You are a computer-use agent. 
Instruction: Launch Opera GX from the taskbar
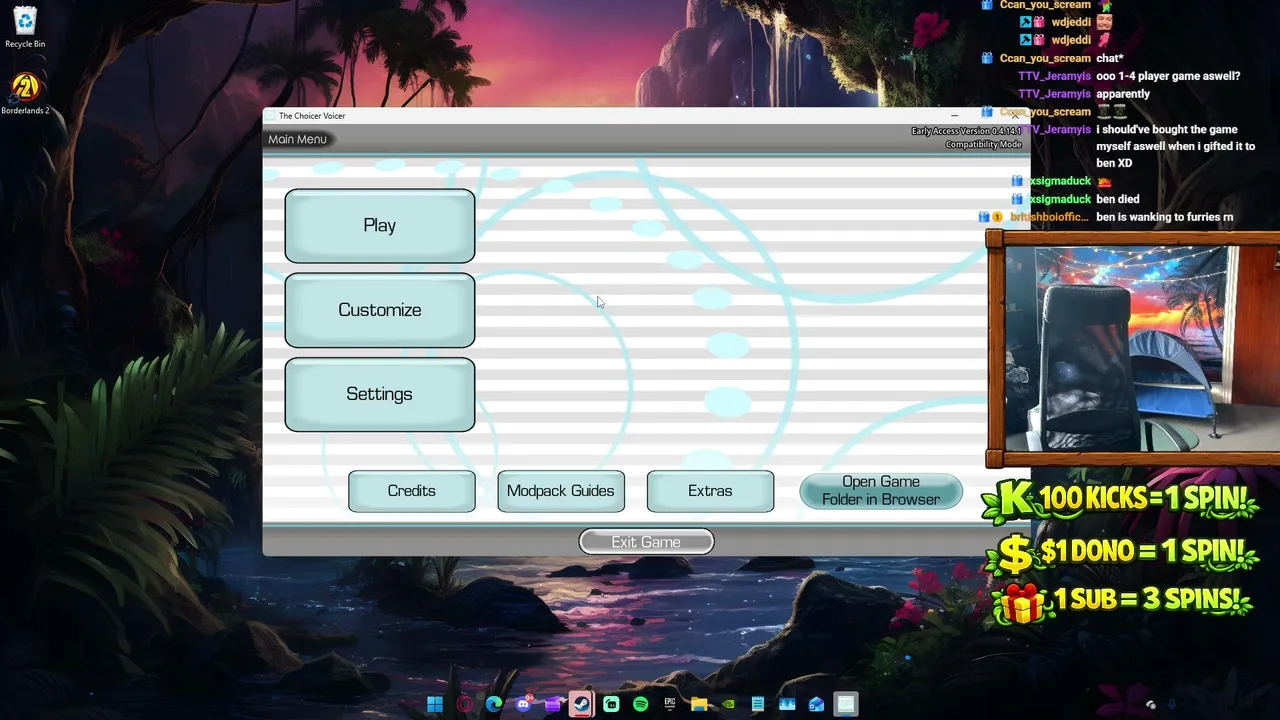point(464,704)
